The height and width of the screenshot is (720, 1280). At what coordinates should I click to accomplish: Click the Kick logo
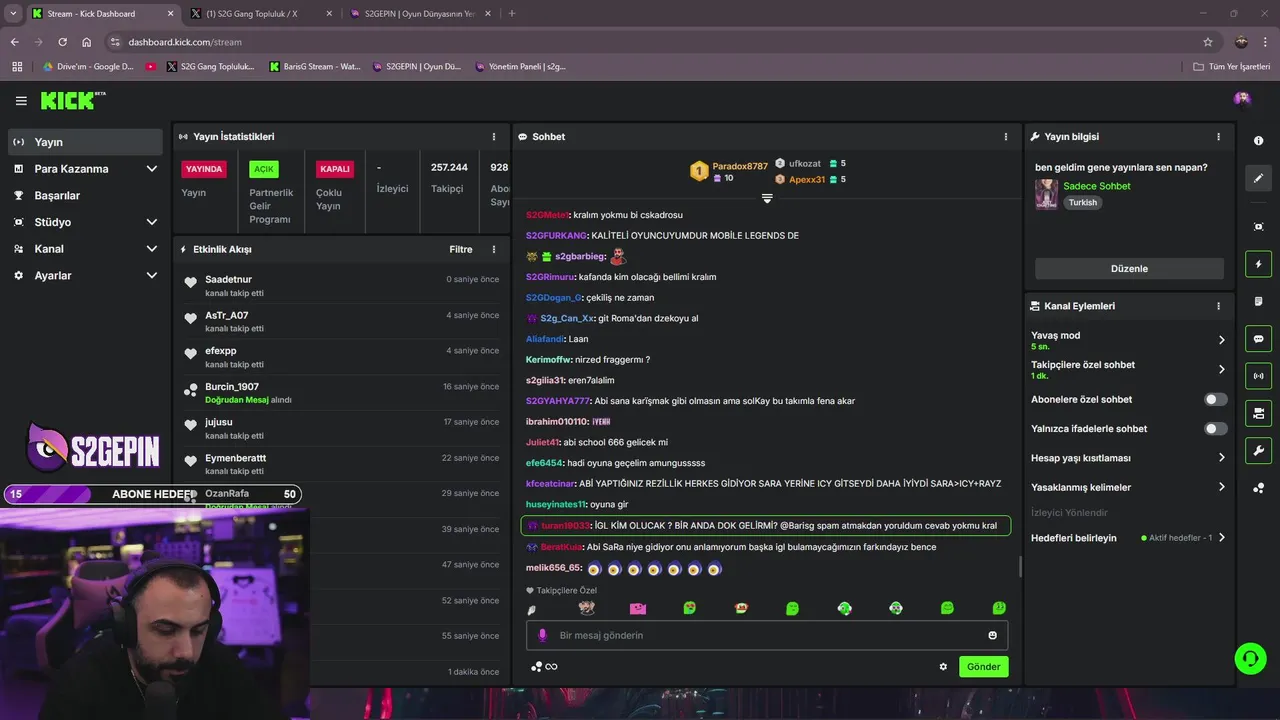(72, 100)
